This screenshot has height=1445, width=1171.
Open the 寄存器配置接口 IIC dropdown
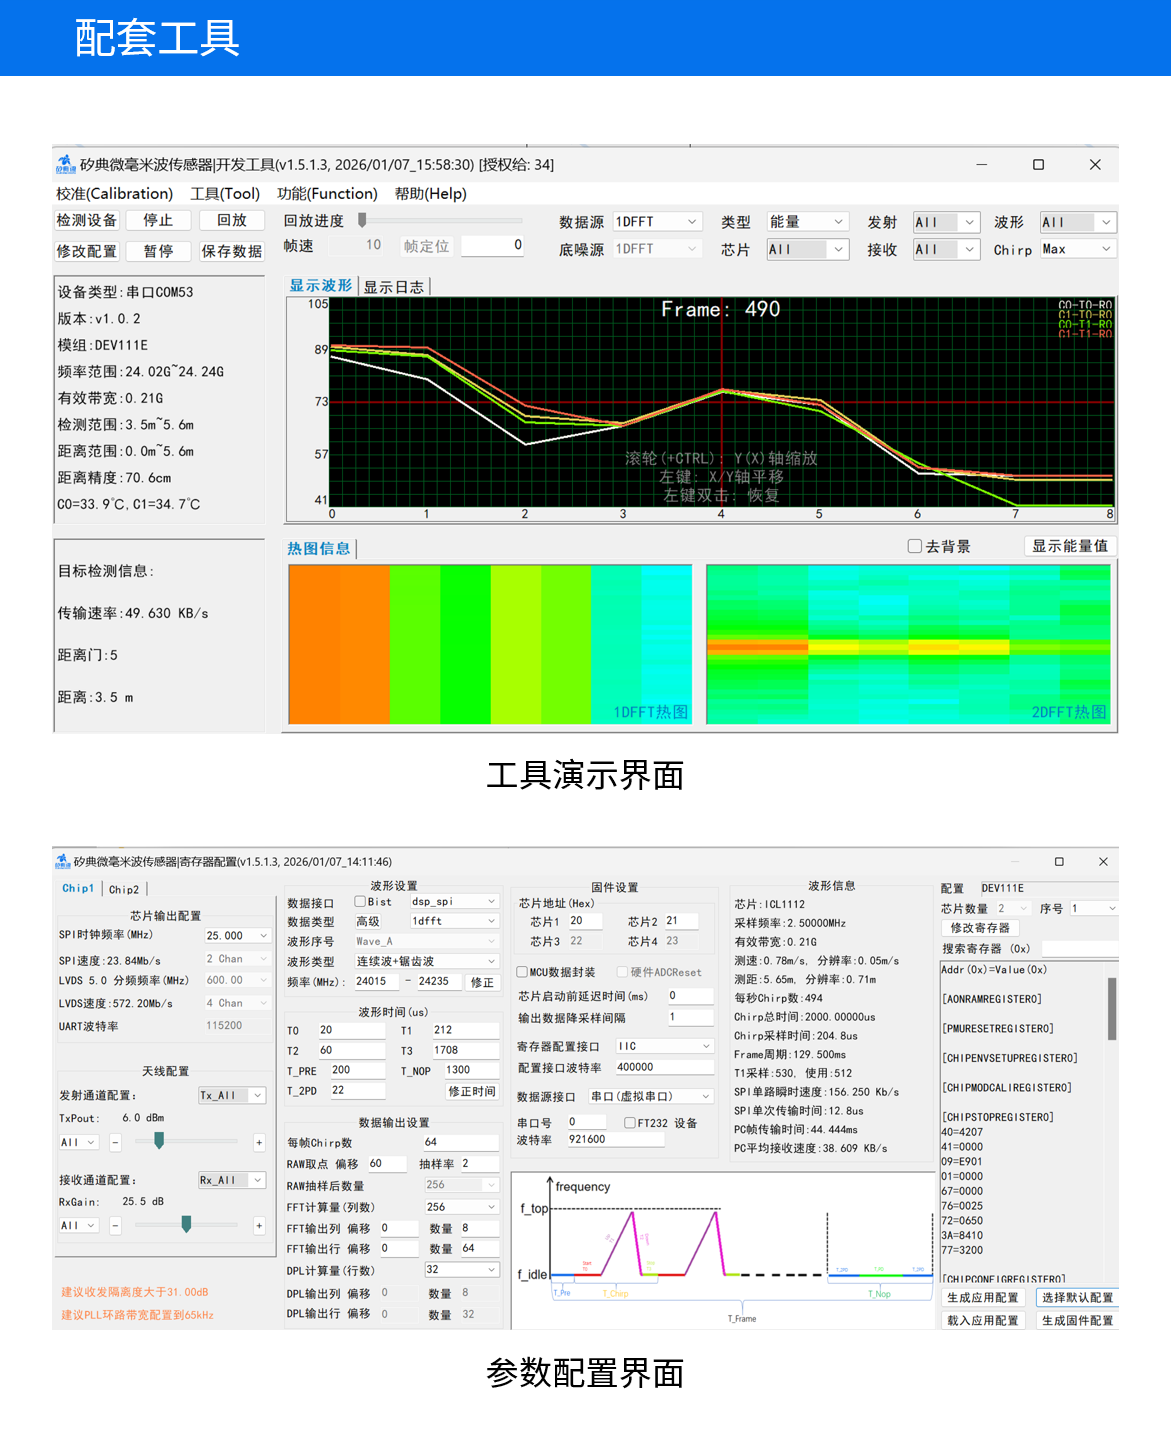pyautogui.click(x=664, y=1046)
